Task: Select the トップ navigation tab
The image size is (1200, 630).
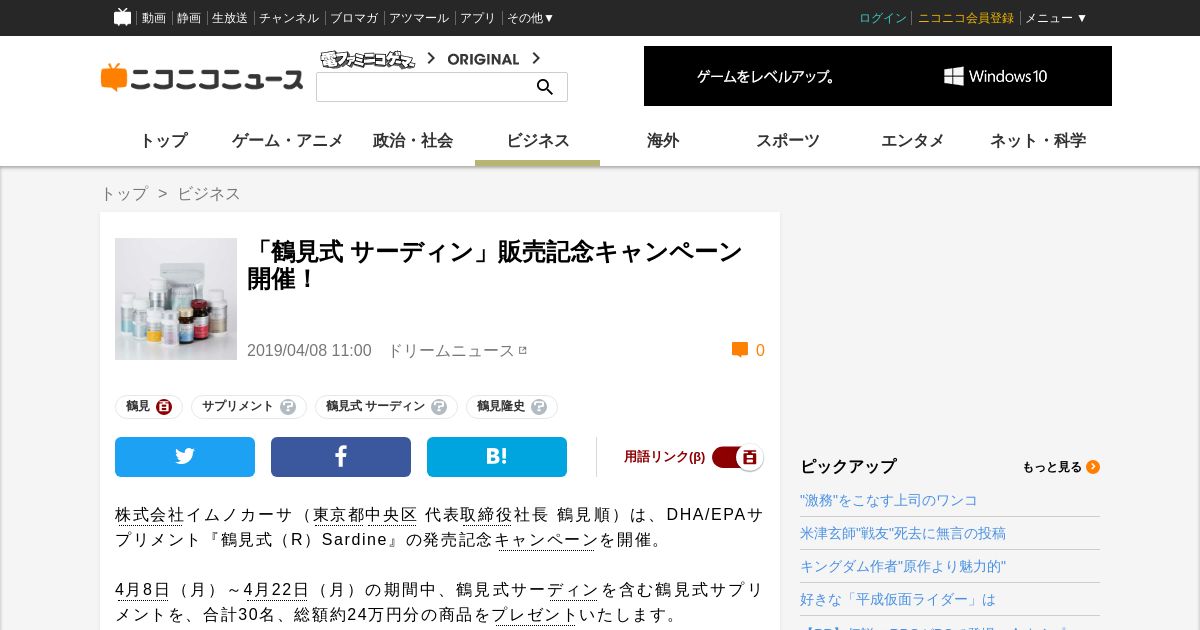Action: click(163, 141)
